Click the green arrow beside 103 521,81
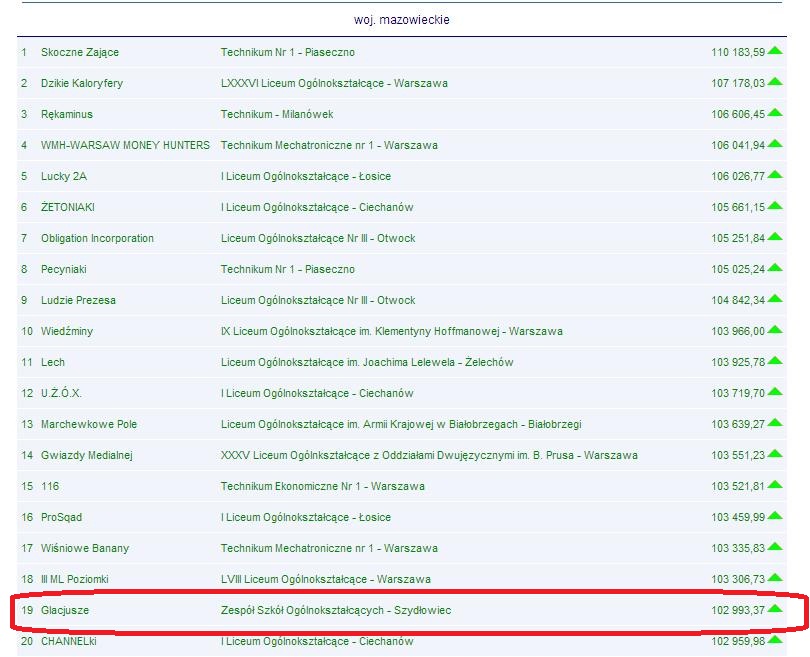 775,484
